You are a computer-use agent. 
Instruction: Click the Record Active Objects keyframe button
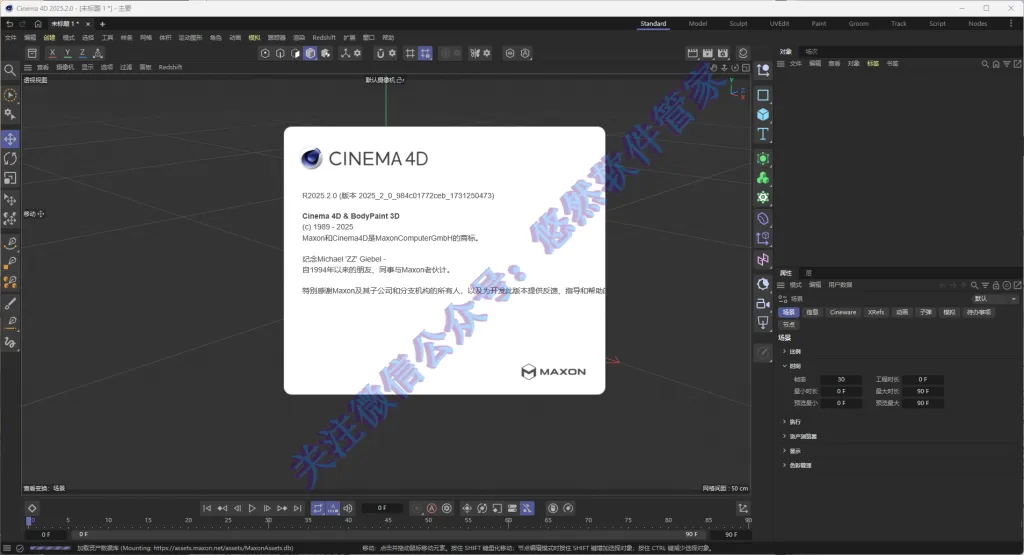point(417,508)
